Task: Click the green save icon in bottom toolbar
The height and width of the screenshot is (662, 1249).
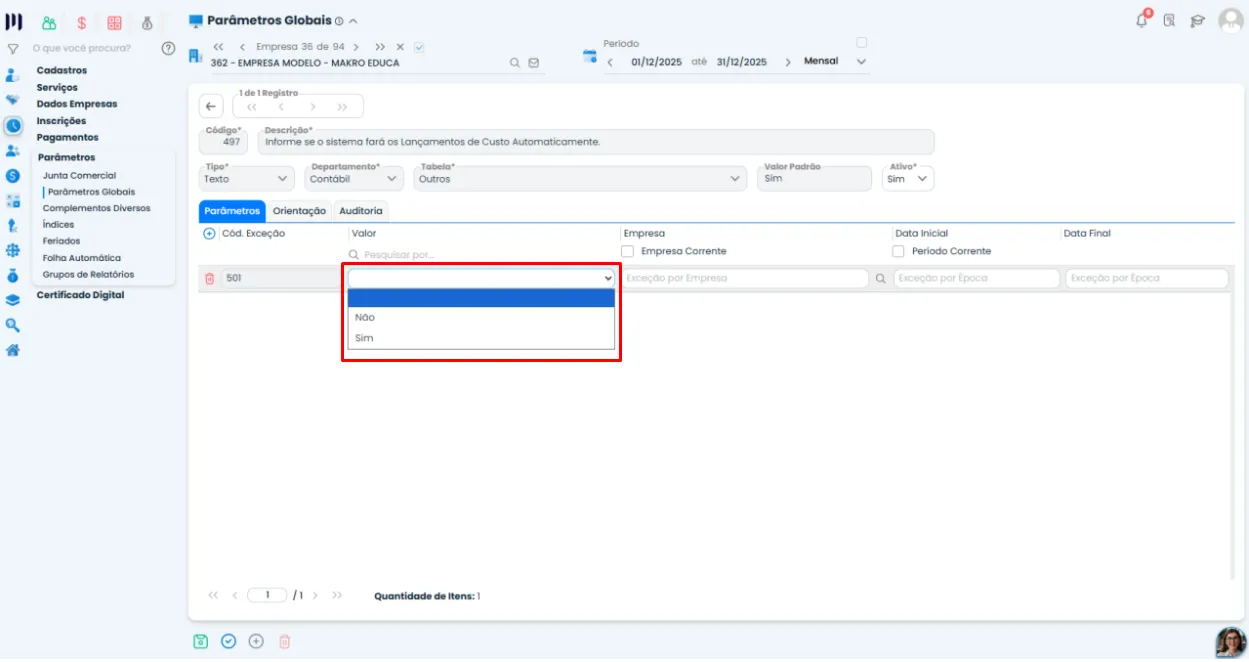Action: (200, 641)
